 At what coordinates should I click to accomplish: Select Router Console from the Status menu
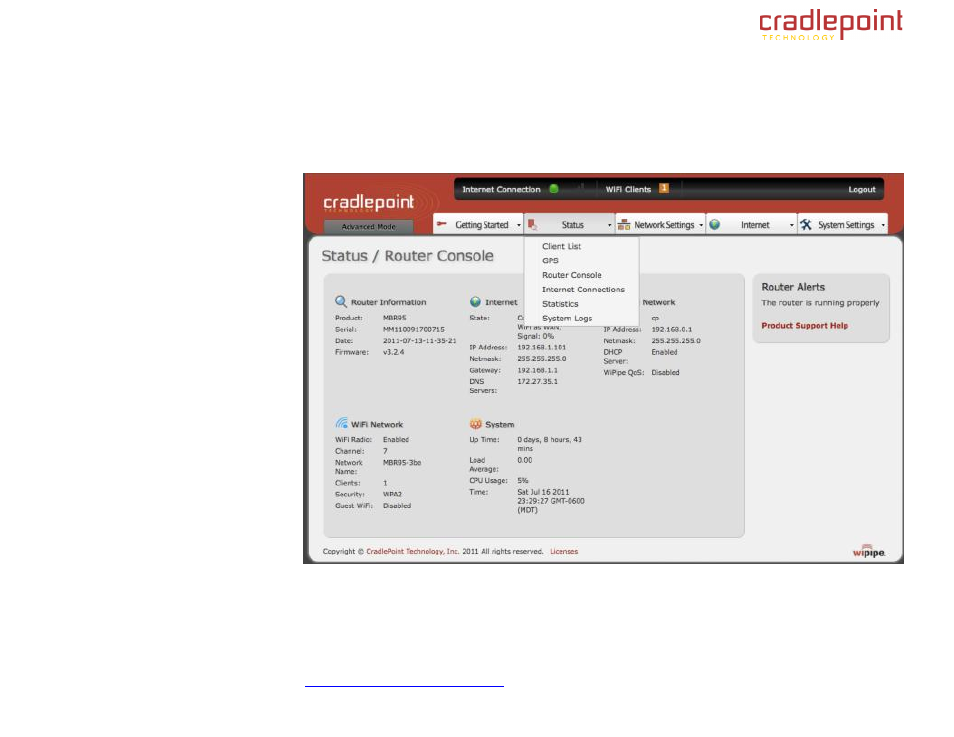pos(571,275)
